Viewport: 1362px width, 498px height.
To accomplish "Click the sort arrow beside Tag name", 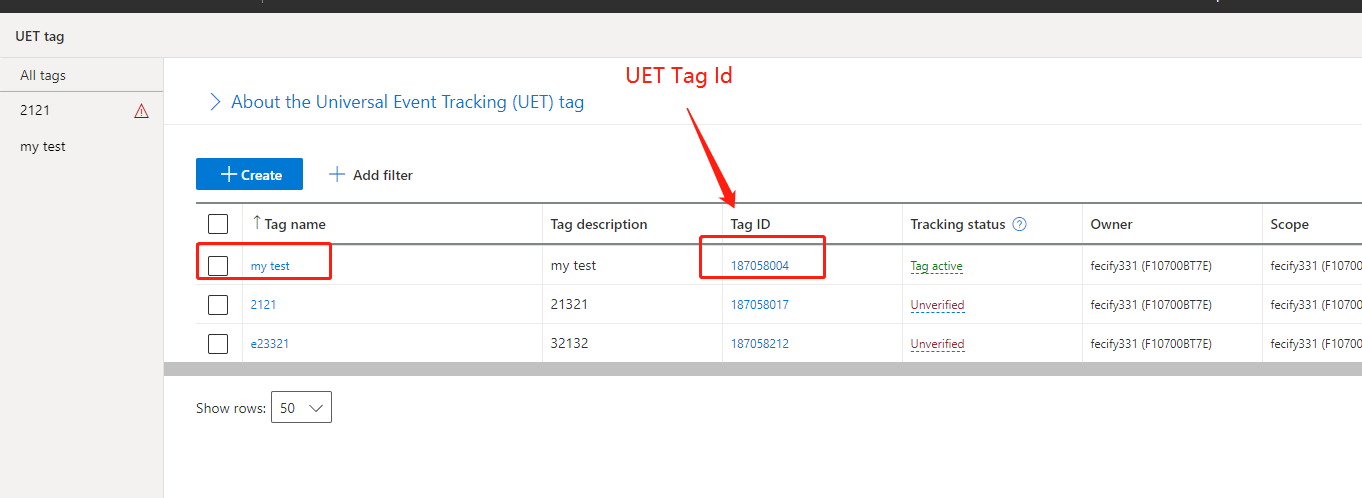I will coord(257,223).
